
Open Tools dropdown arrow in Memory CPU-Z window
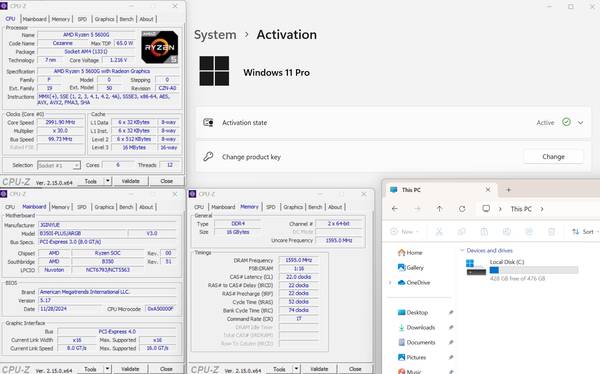tap(297, 369)
